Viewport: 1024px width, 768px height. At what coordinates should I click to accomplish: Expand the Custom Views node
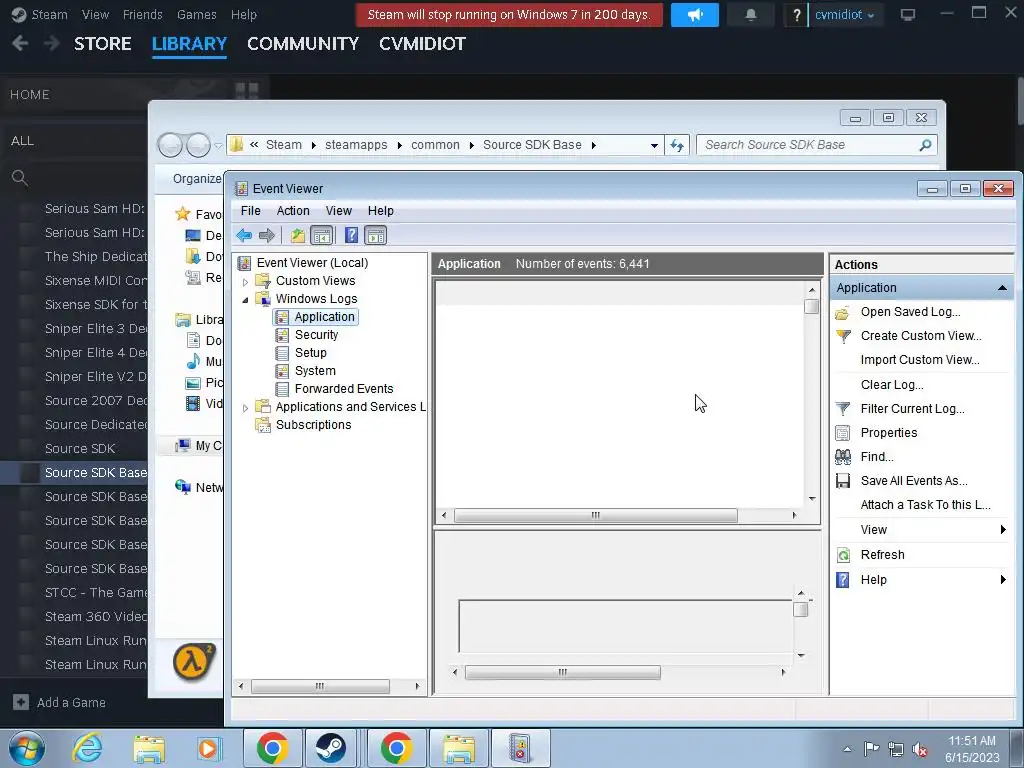pyautogui.click(x=246, y=281)
